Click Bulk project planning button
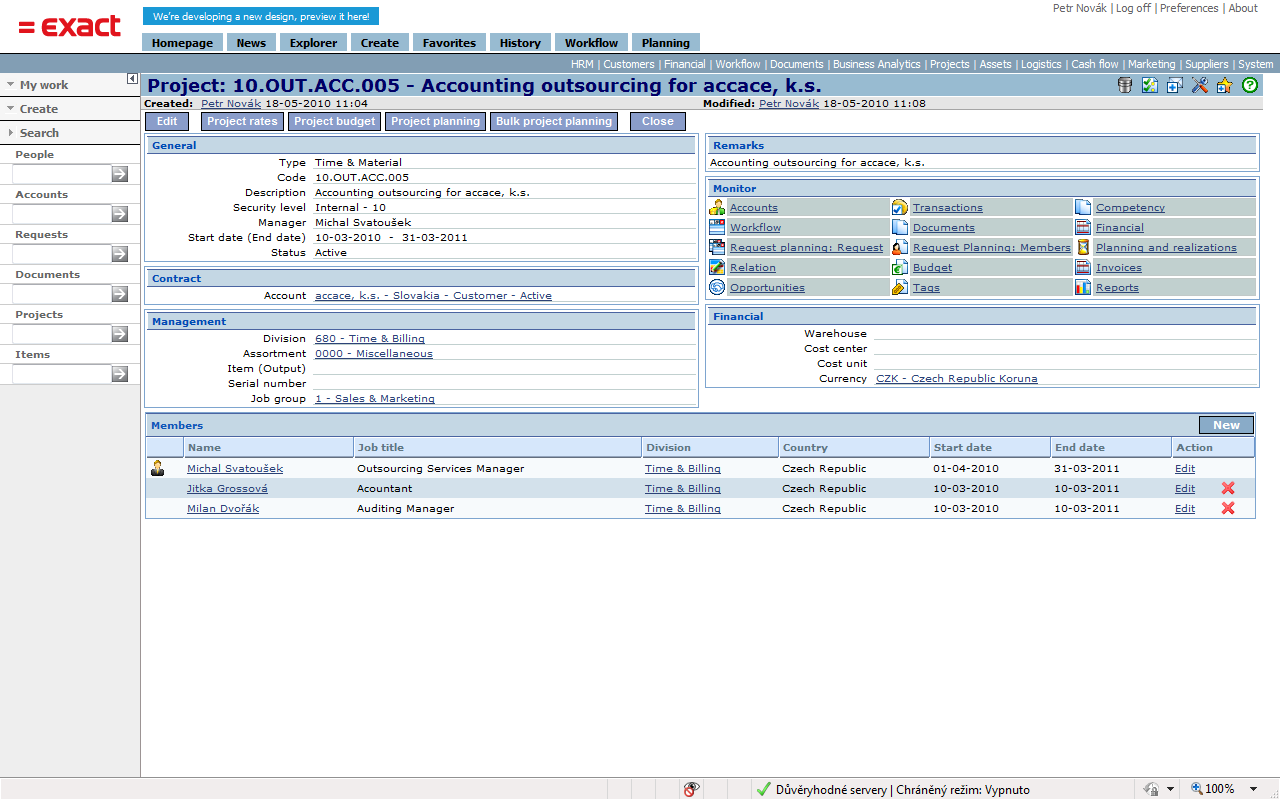This screenshot has height=800, width=1280. (554, 121)
